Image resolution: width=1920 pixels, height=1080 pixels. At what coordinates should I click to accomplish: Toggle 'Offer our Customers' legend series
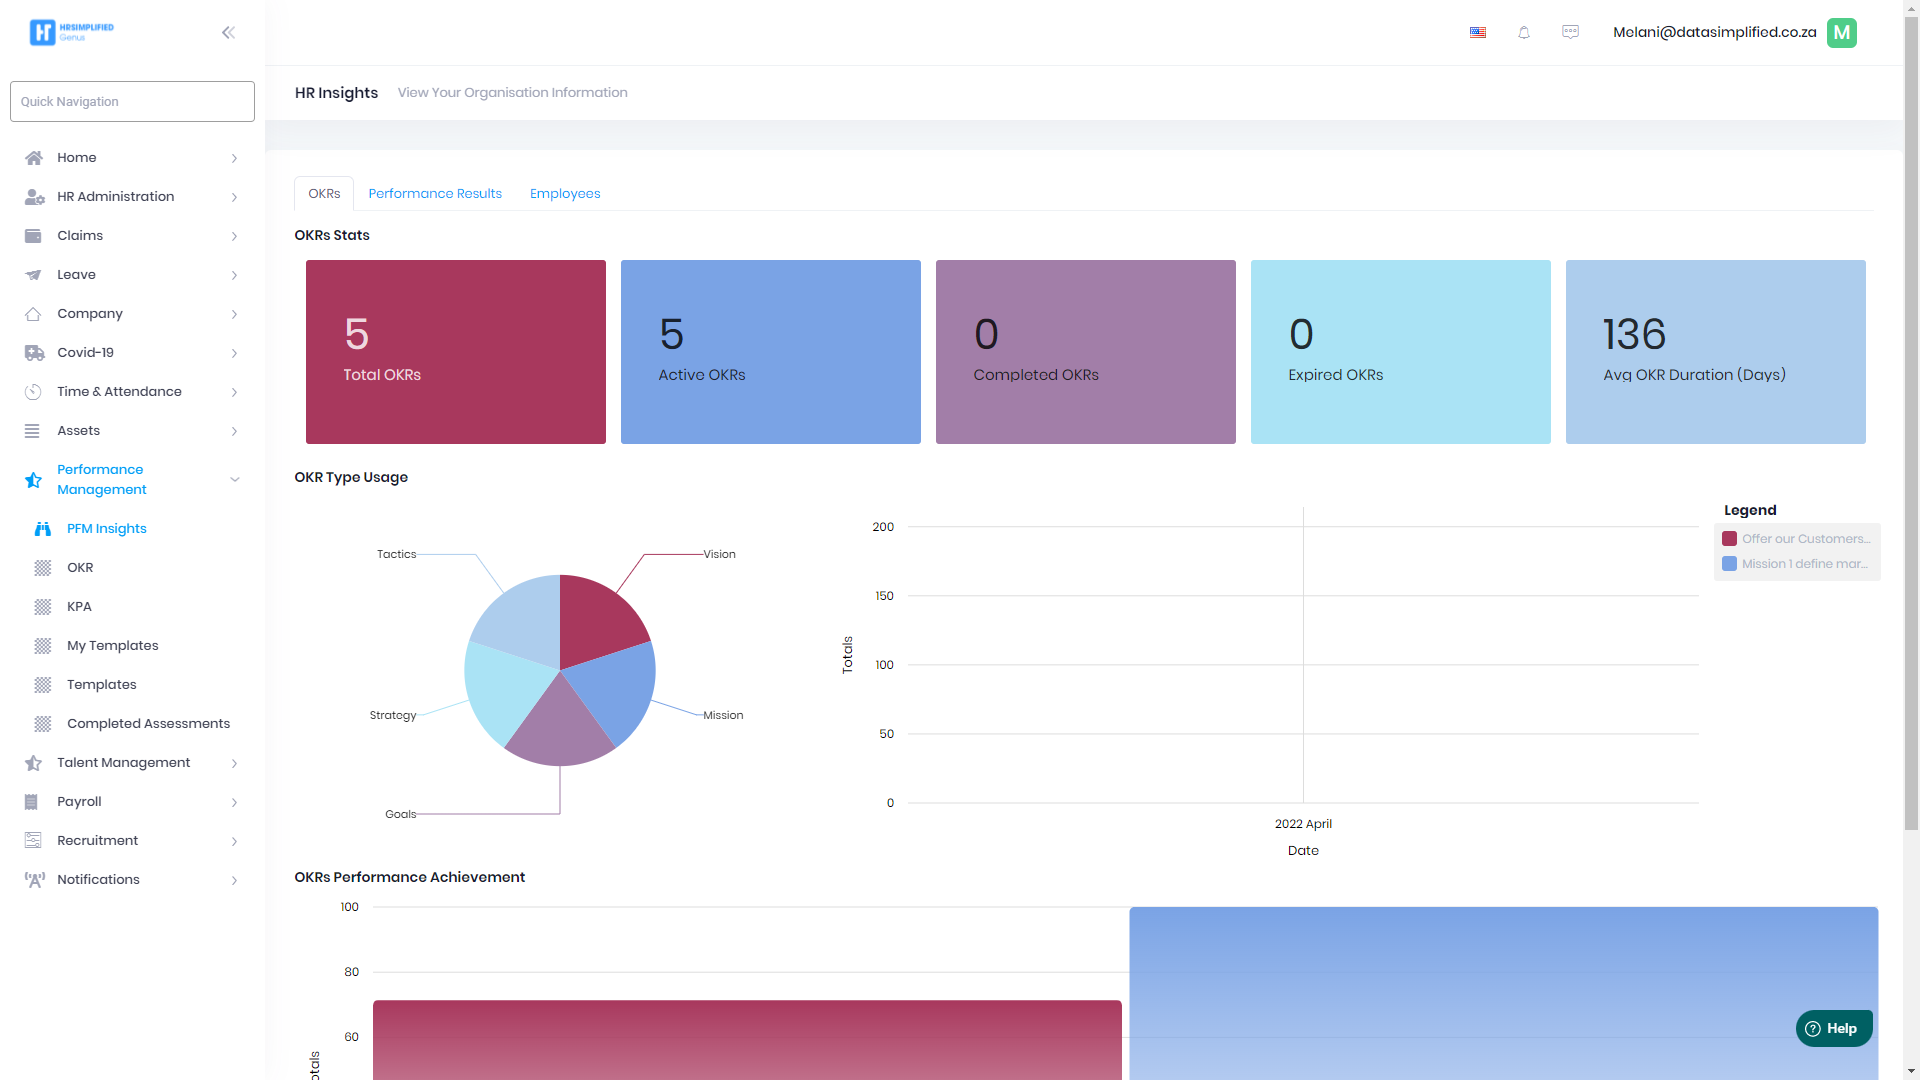pyautogui.click(x=1797, y=539)
